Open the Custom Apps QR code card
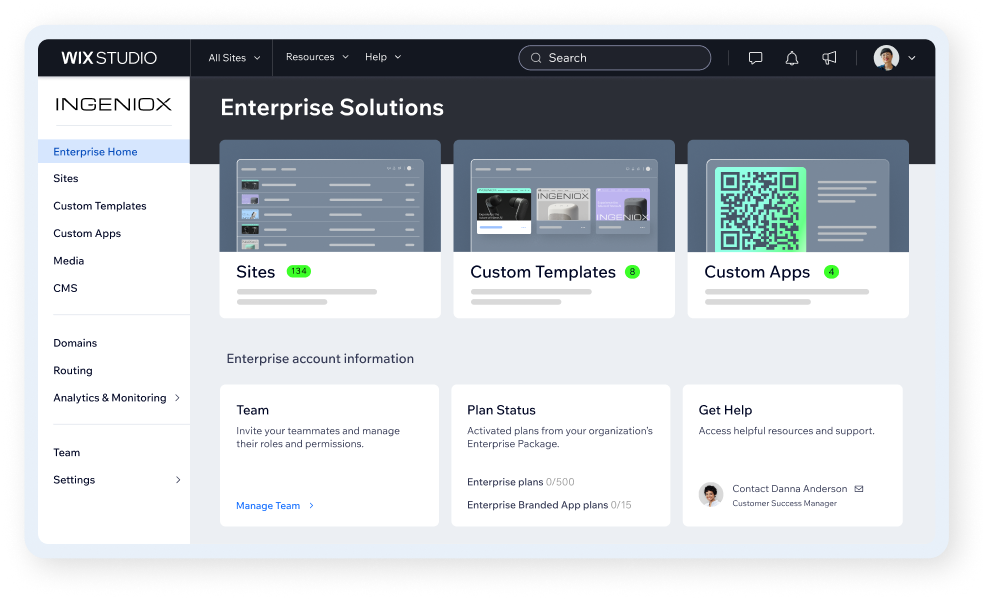983x599 pixels. (798, 228)
